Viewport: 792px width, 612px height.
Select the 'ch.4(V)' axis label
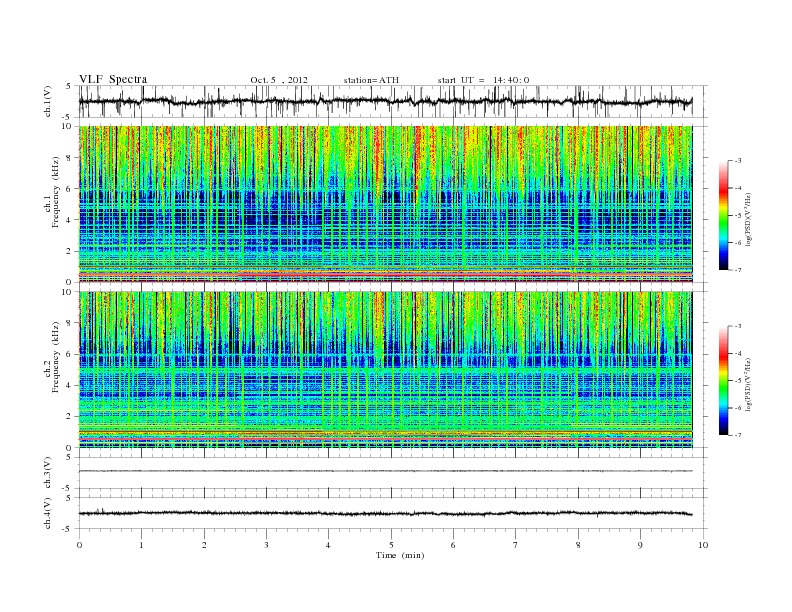(x=48, y=513)
